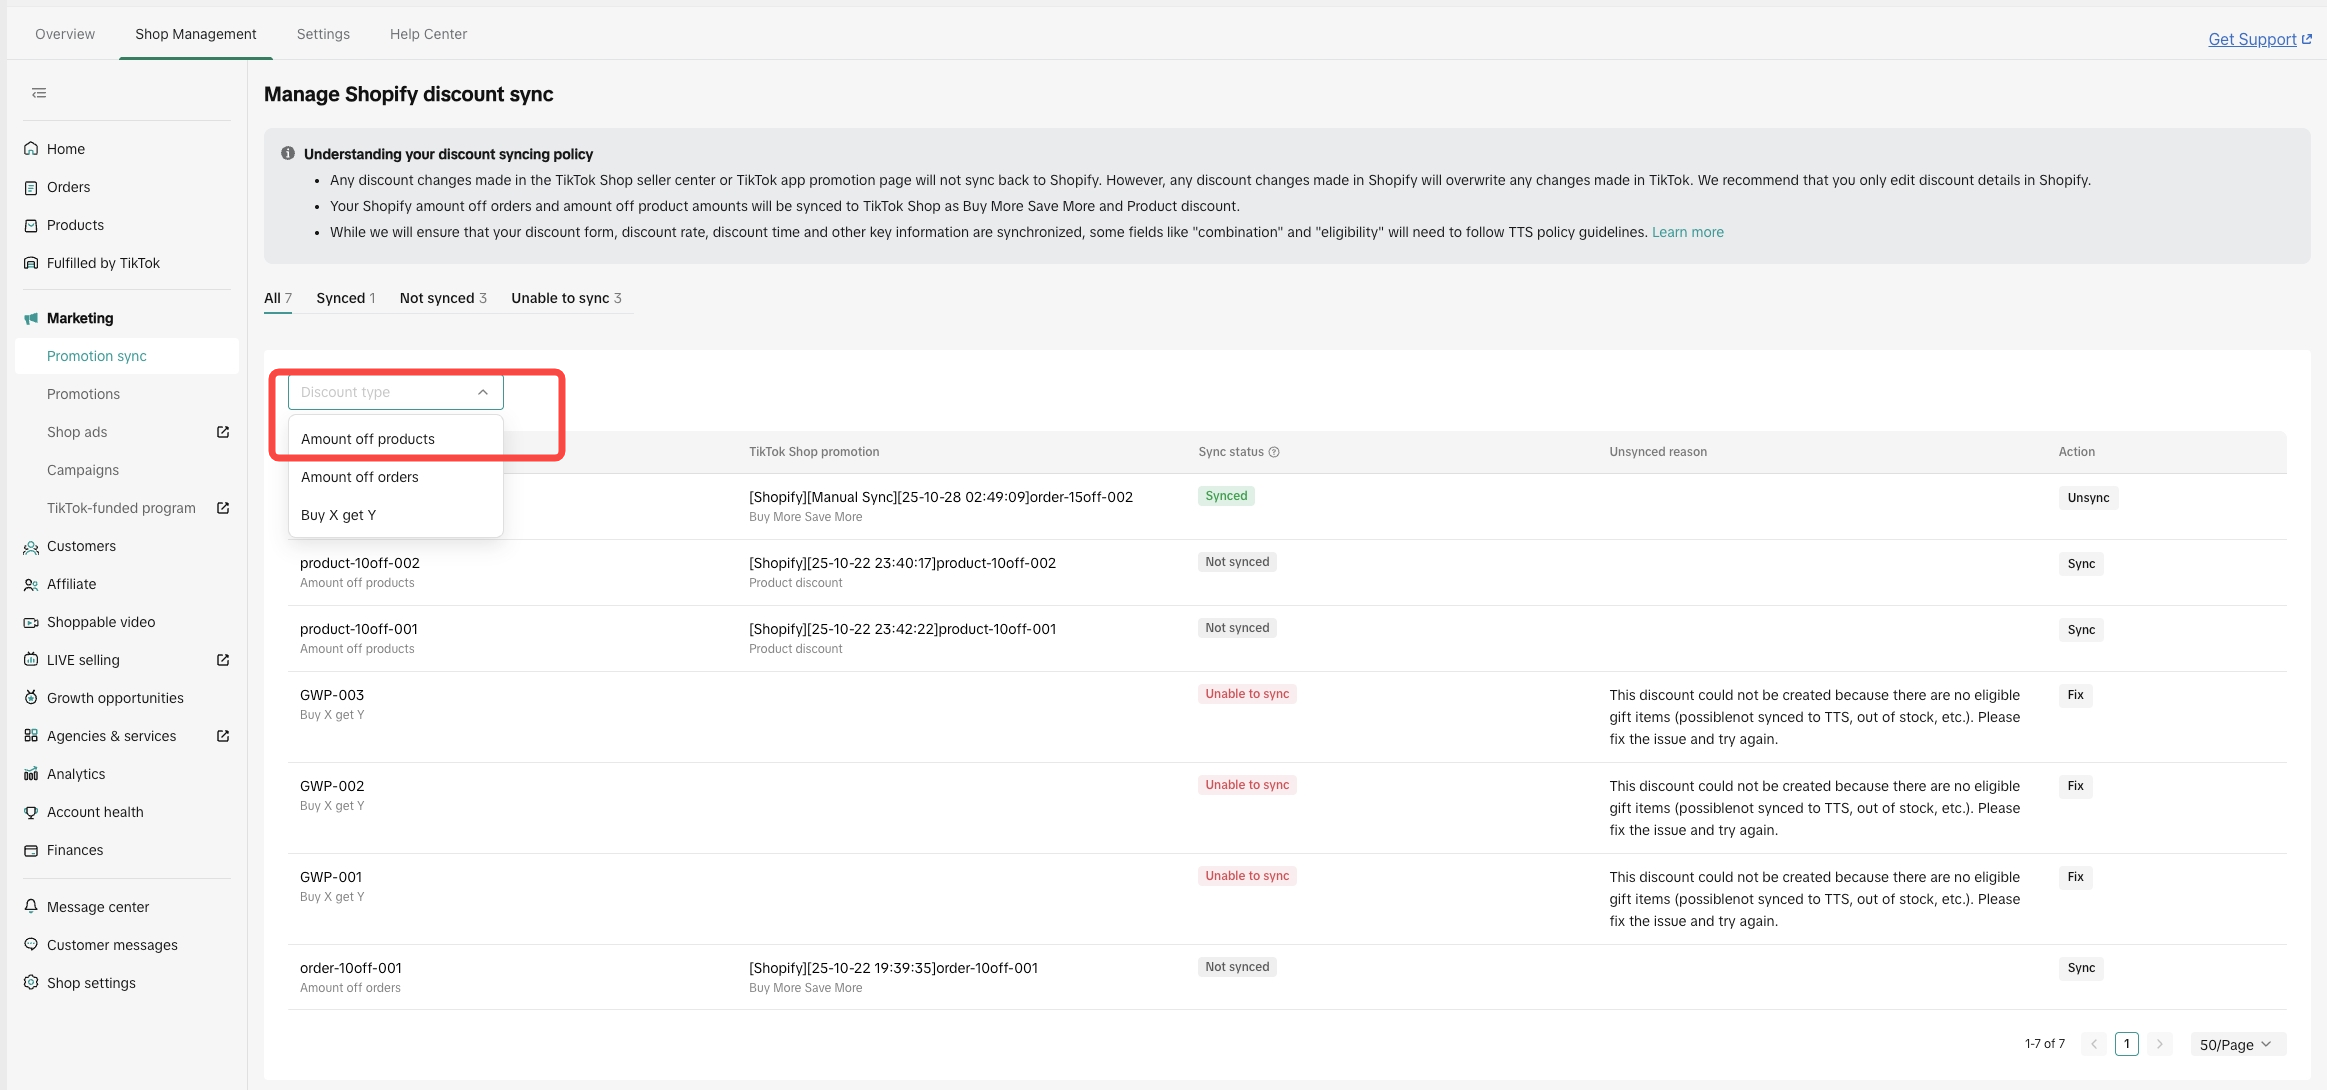Click Unsync button for order-15off-002
Viewport: 2327px width, 1090px height.
pos(2088,498)
